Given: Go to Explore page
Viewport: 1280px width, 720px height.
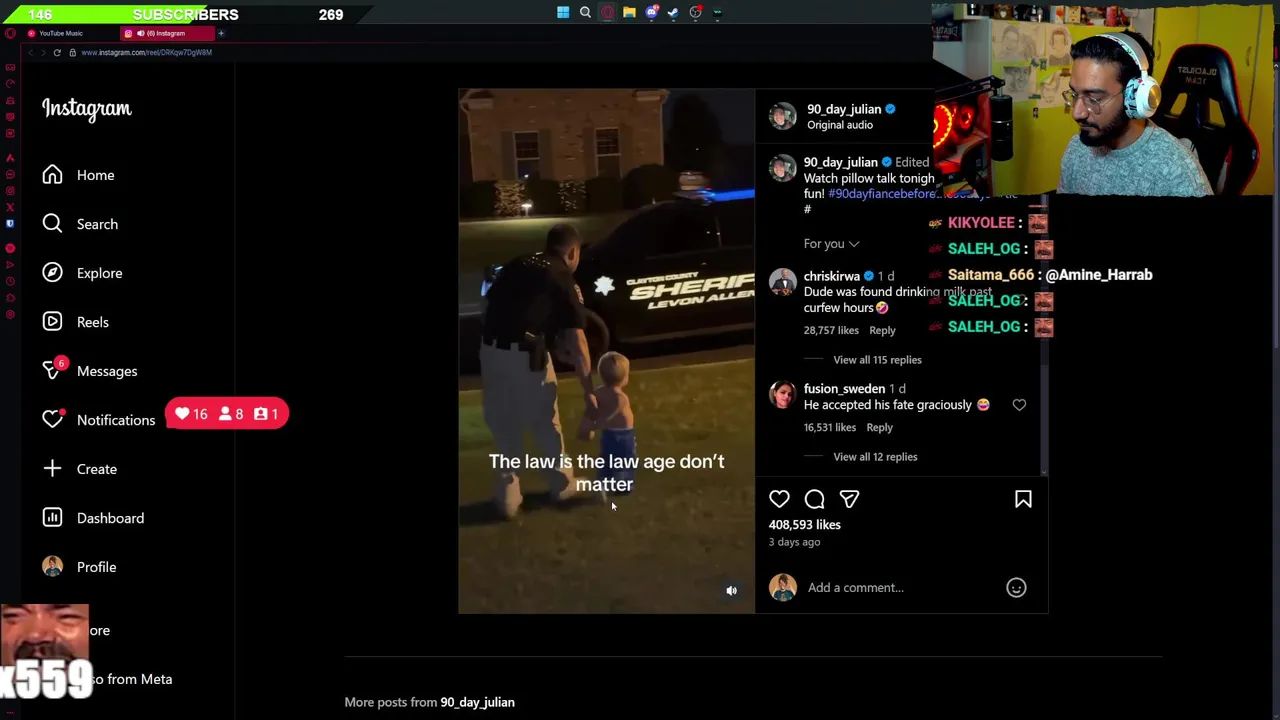Looking at the screenshot, I should [x=82, y=273].
